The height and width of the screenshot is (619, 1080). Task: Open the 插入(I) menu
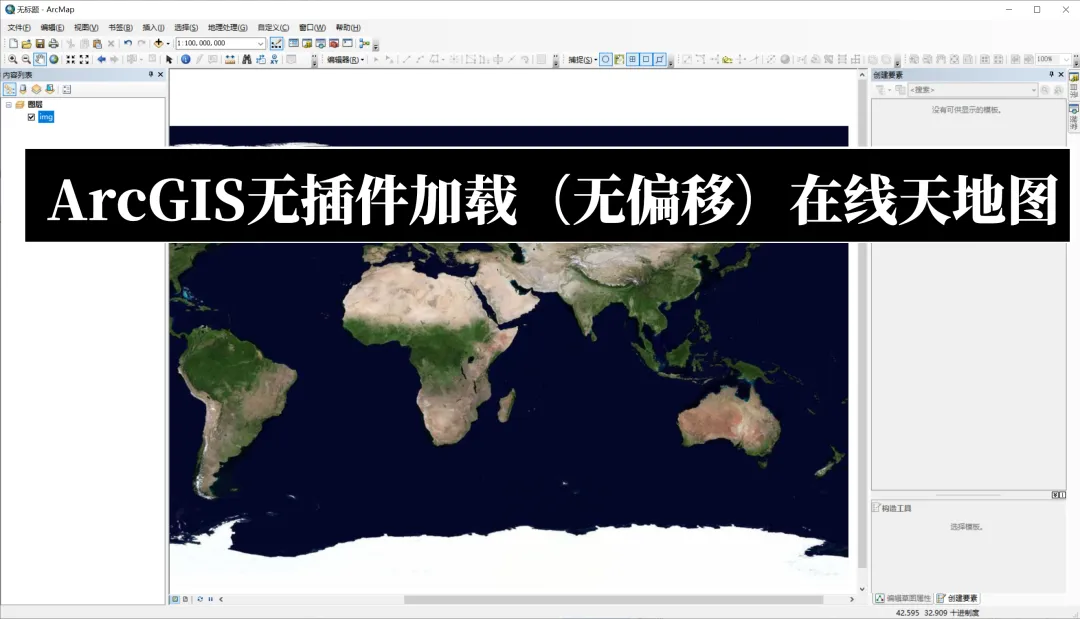point(153,28)
